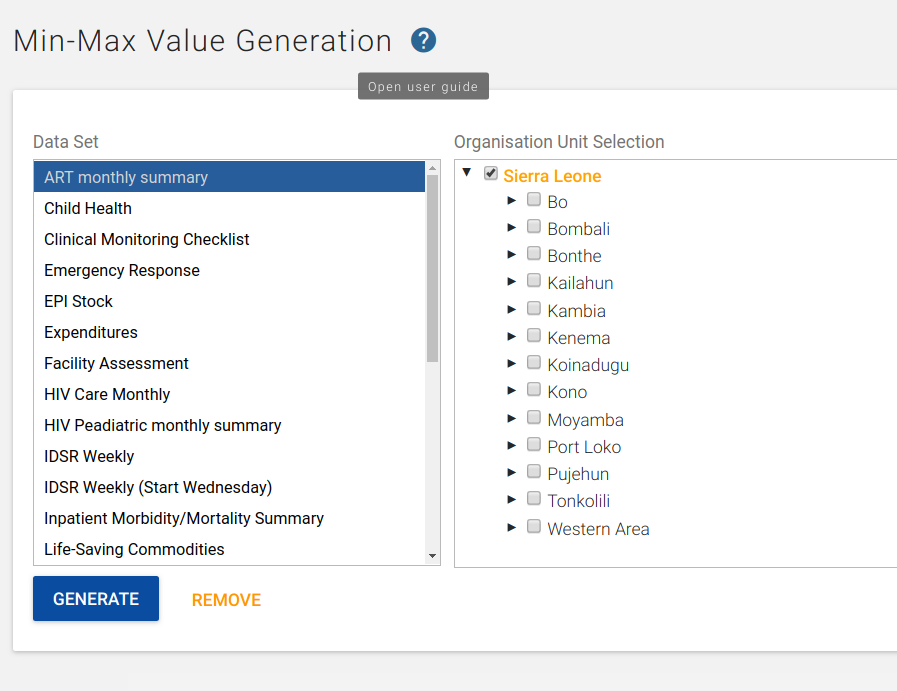Open the user guide help icon
This screenshot has height=691, width=897.
[x=423, y=41]
